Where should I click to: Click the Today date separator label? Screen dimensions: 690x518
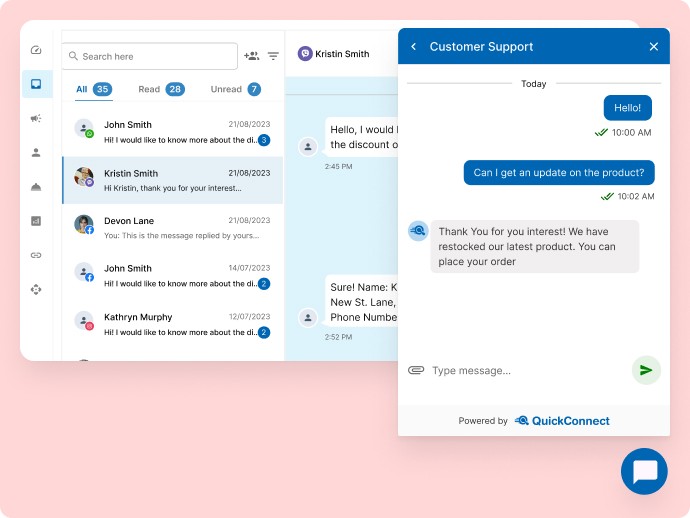(x=534, y=84)
